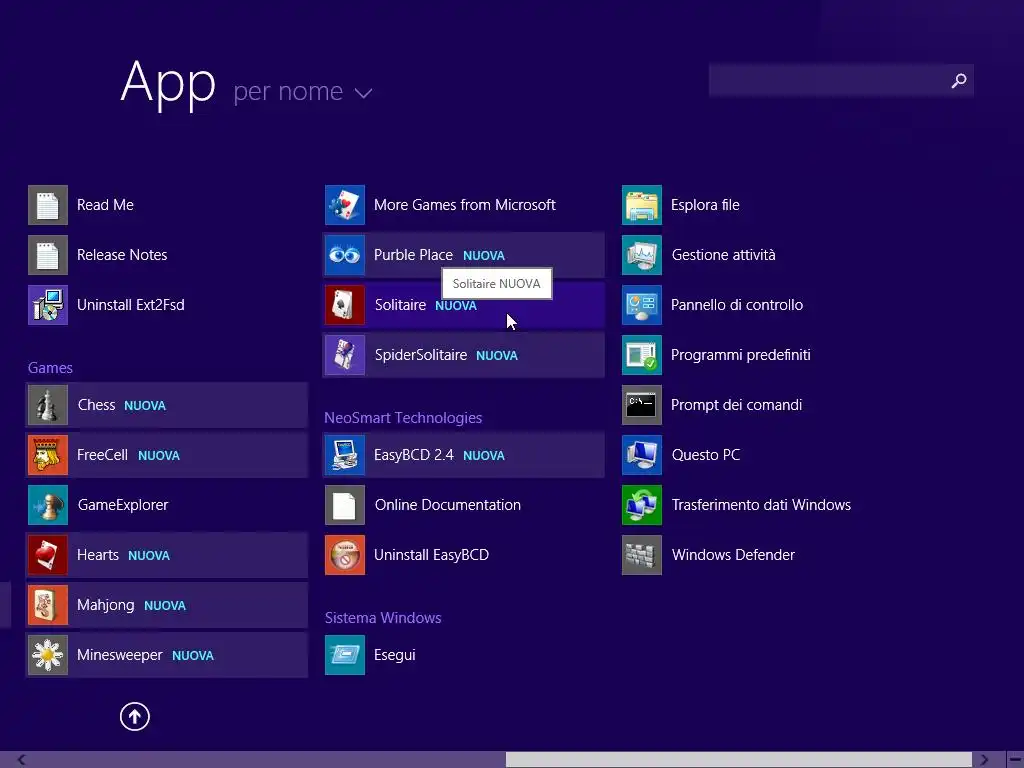Launch the Uninstall EasyBCD icon

tap(345, 555)
